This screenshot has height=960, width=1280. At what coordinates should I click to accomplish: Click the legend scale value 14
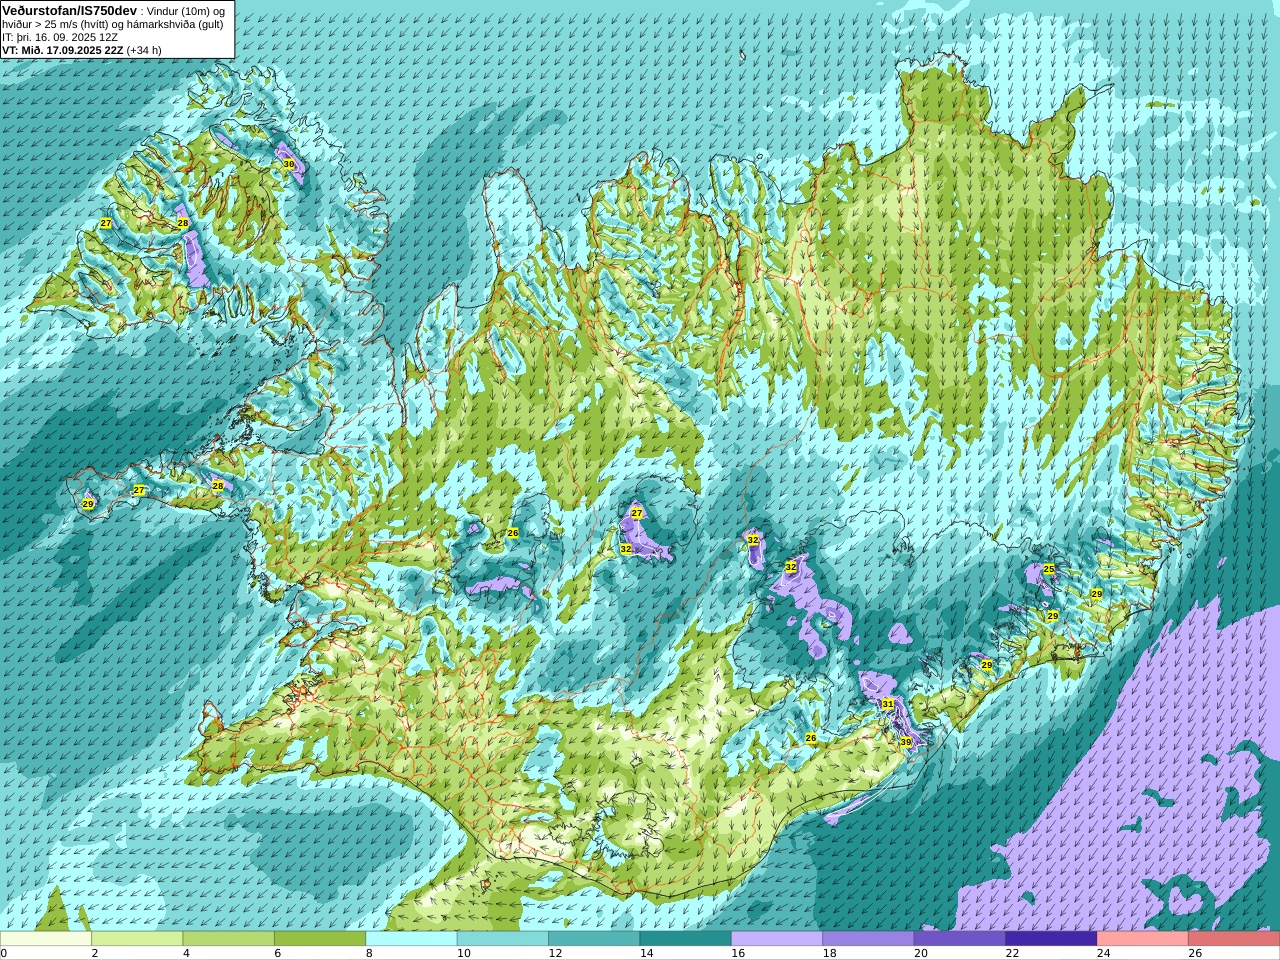(x=647, y=954)
